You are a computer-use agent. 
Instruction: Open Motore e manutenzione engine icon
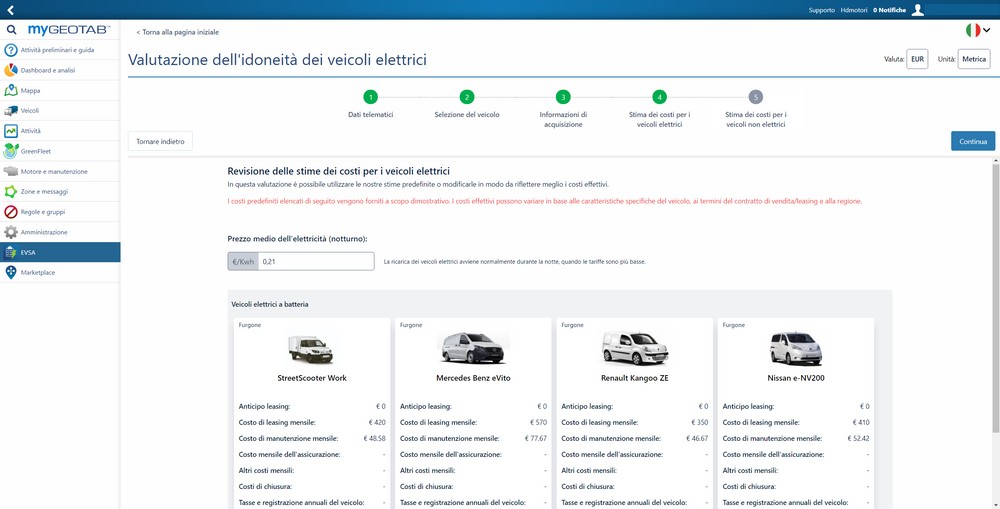11,172
